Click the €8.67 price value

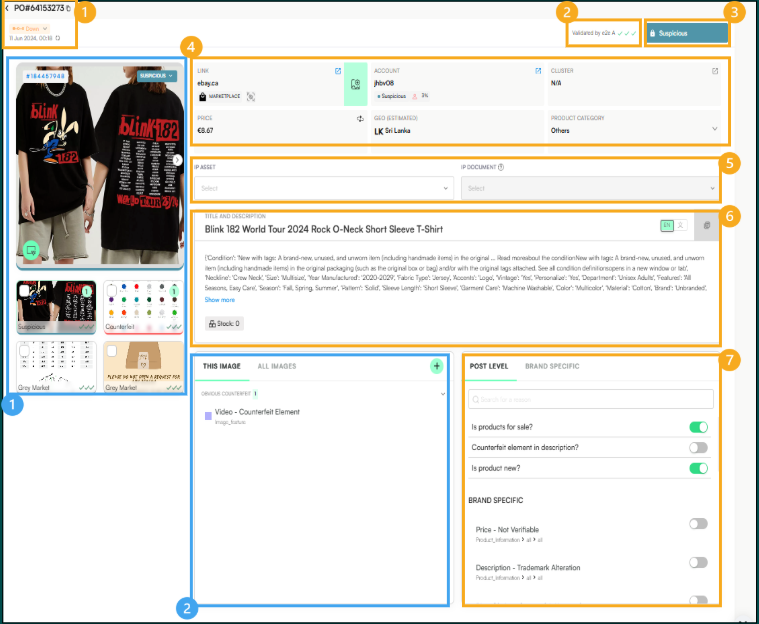(205, 131)
